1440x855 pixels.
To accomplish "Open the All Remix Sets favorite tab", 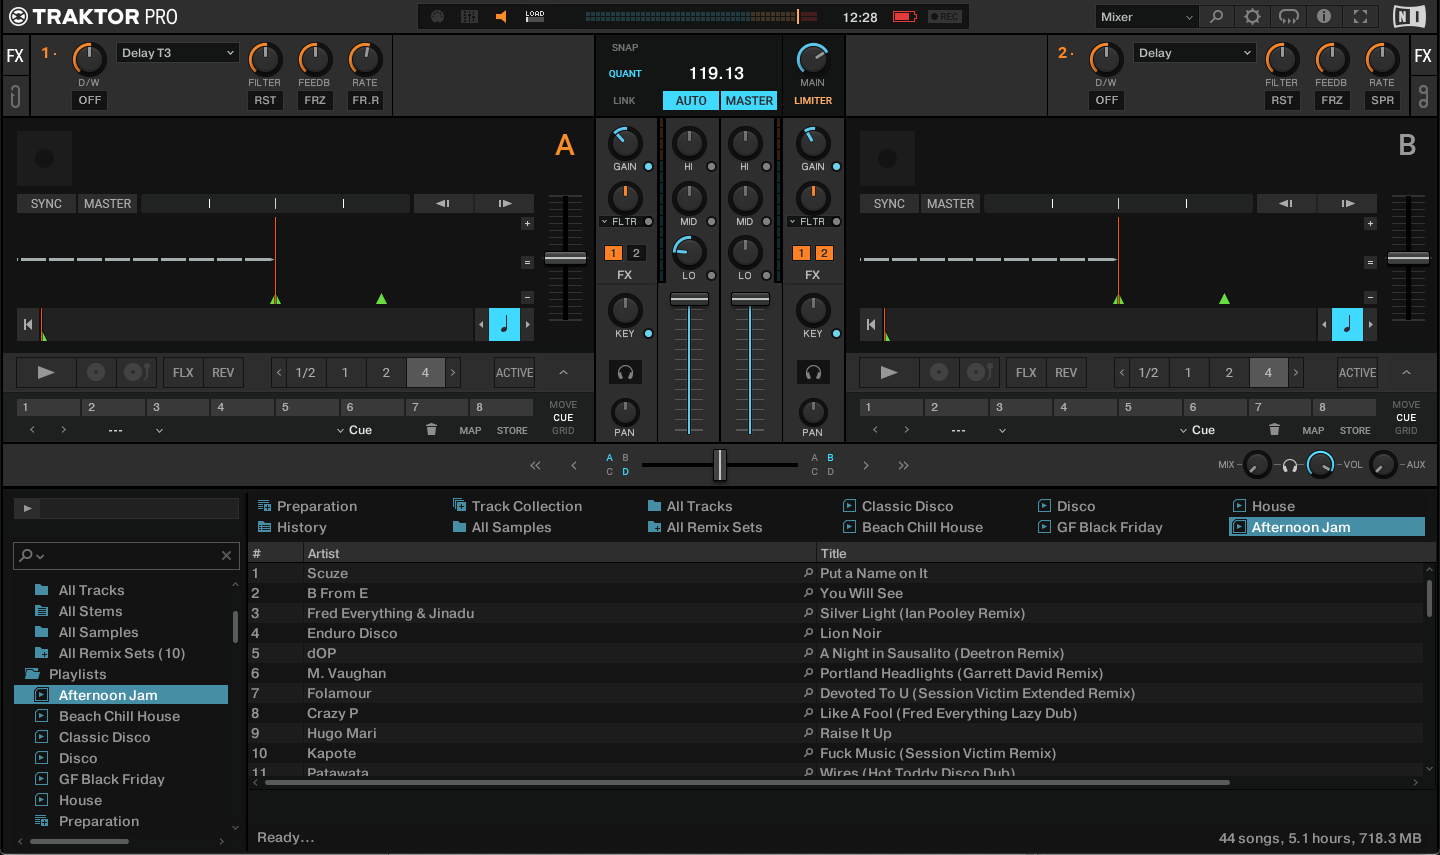I will (x=705, y=527).
